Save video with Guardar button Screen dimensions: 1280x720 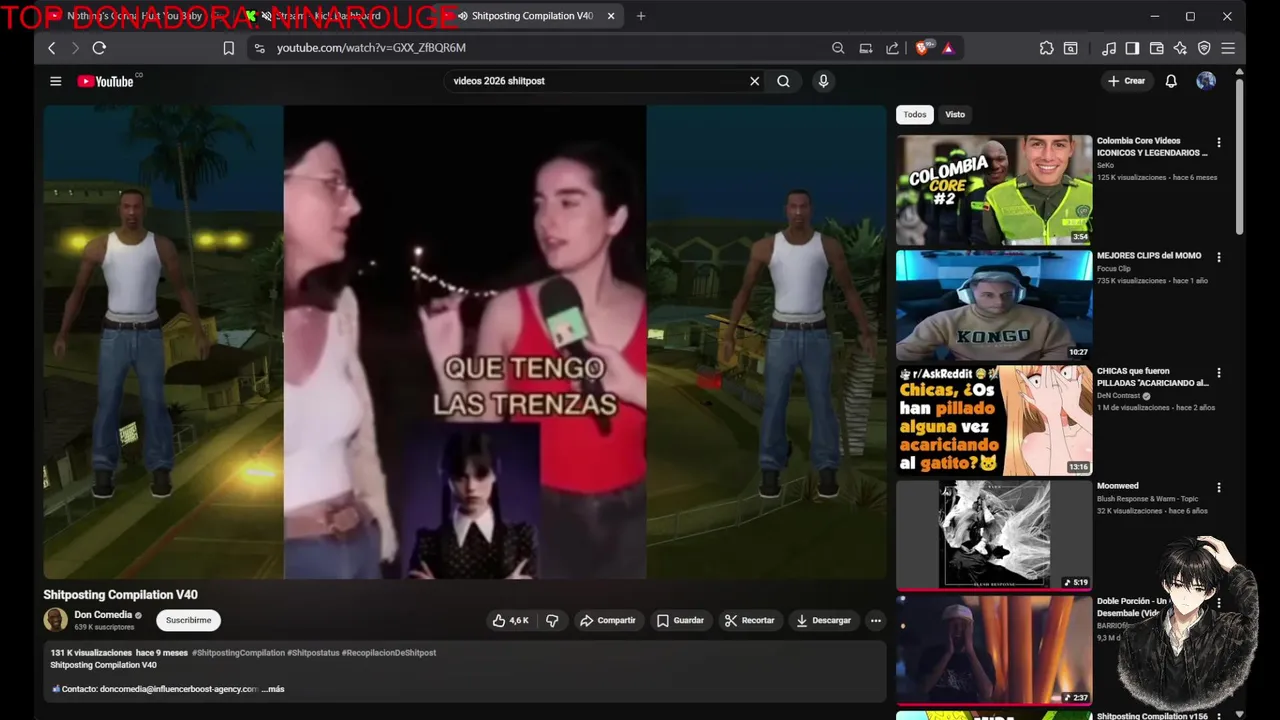coord(680,621)
